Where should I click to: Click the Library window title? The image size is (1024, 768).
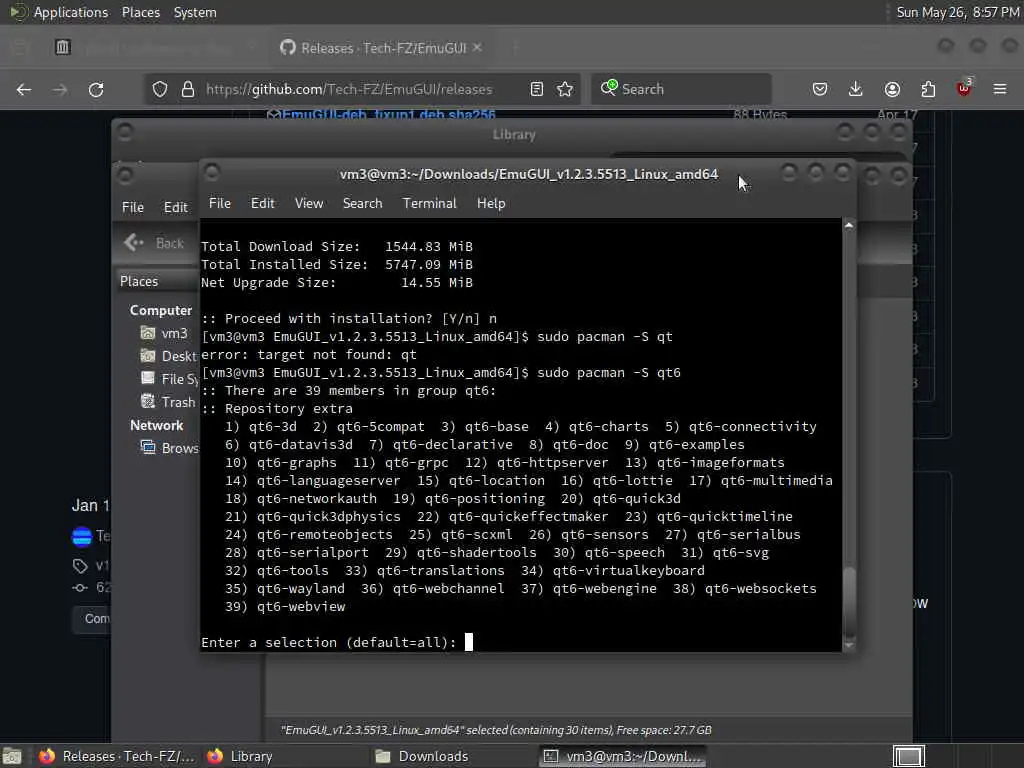click(x=514, y=135)
